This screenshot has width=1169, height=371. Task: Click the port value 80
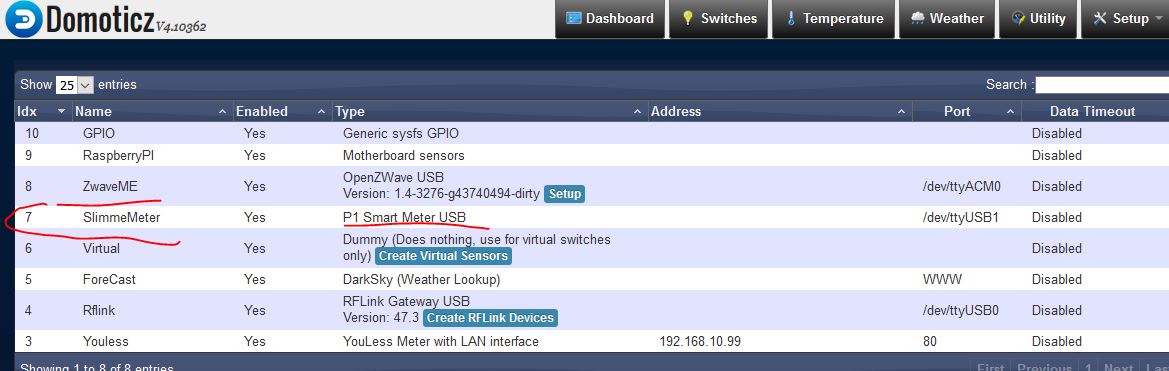pyautogui.click(x=930, y=341)
